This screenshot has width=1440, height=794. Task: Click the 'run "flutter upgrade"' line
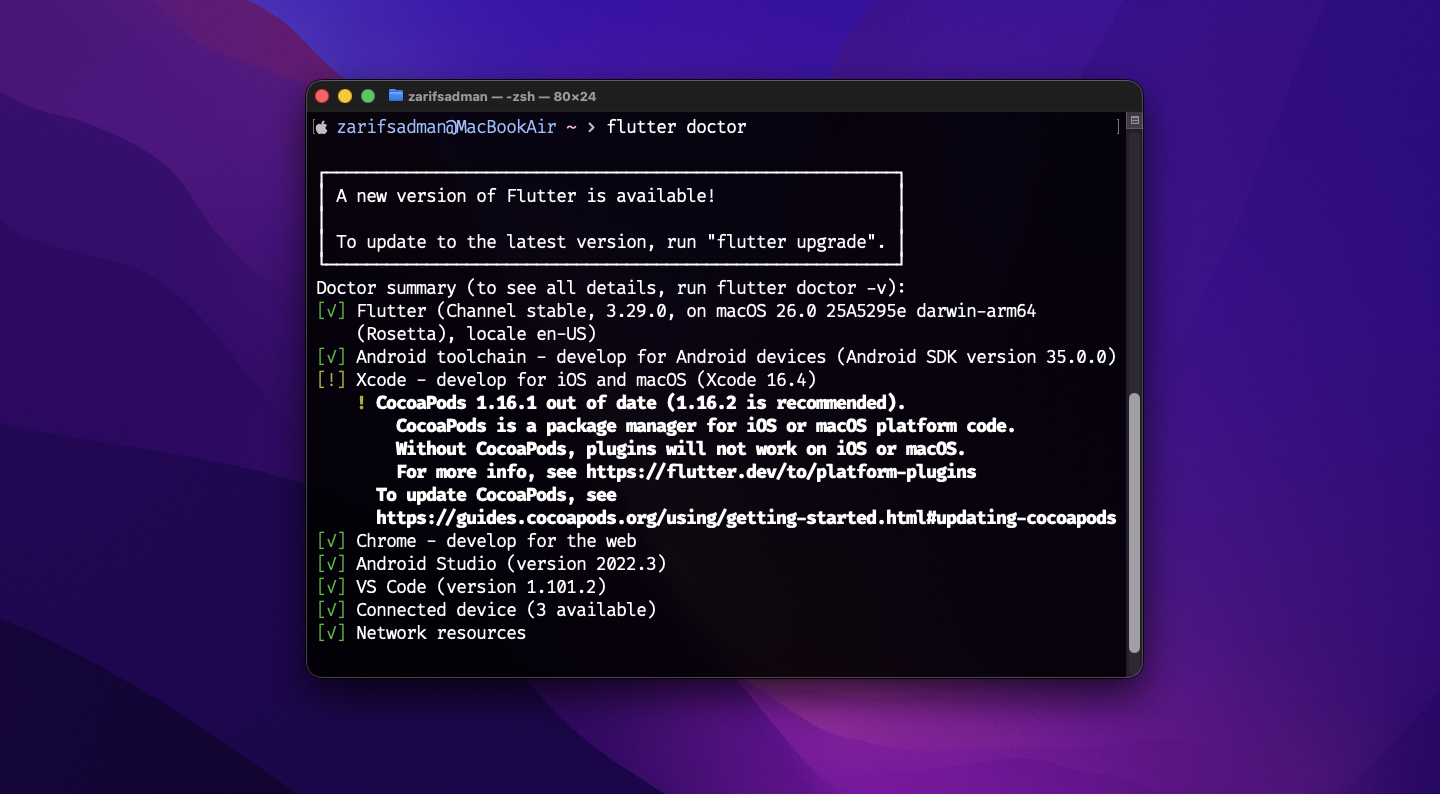point(611,242)
